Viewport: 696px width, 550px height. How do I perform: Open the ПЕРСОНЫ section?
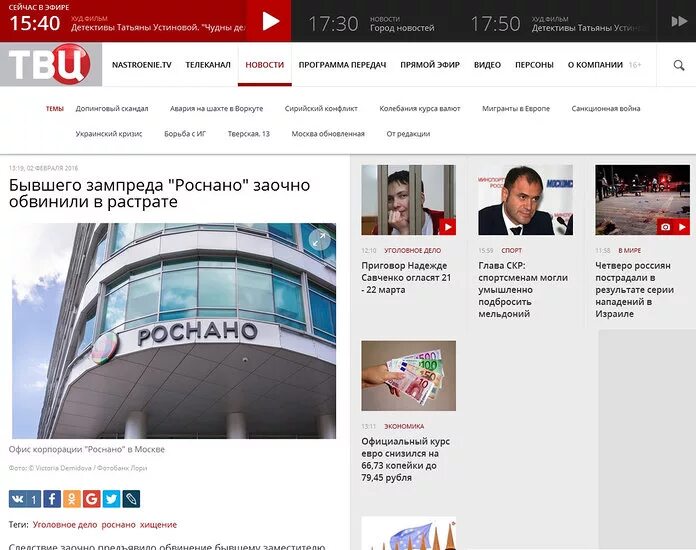pos(534,65)
